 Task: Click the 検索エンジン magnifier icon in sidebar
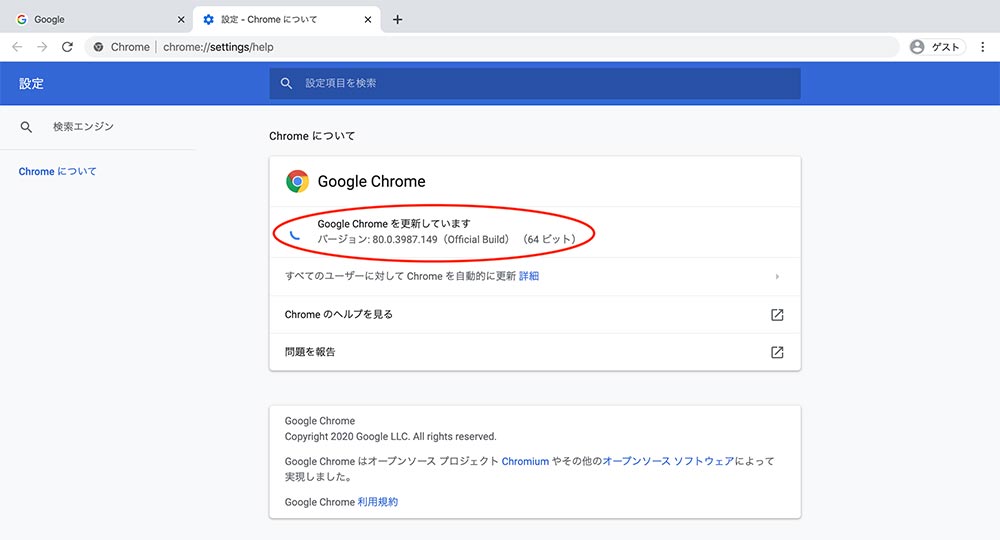(26, 127)
